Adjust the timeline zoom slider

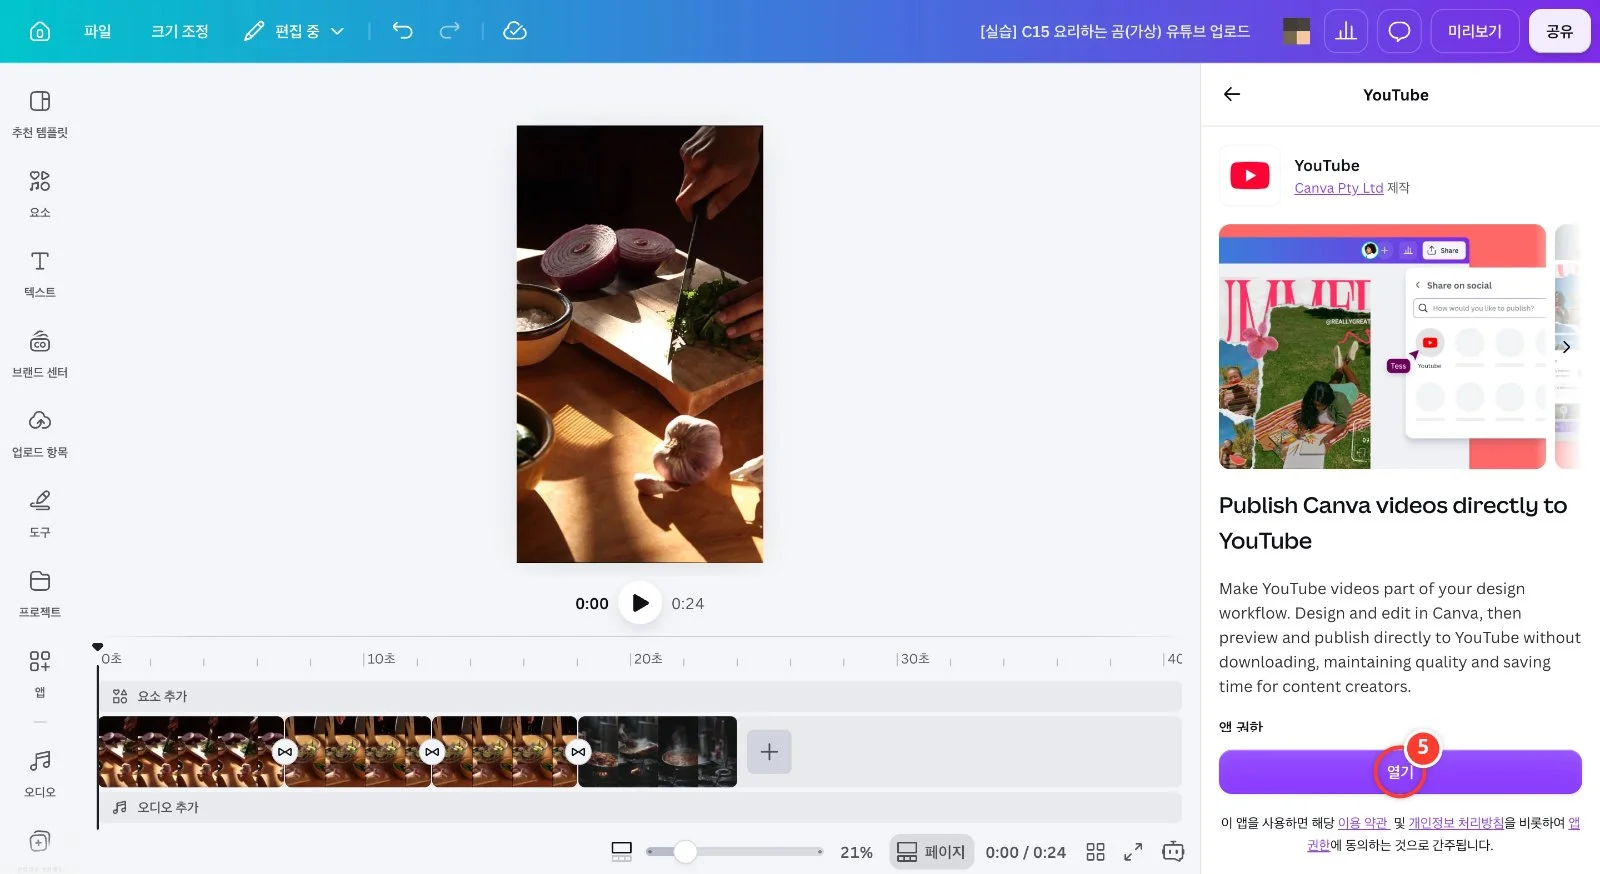click(x=685, y=852)
